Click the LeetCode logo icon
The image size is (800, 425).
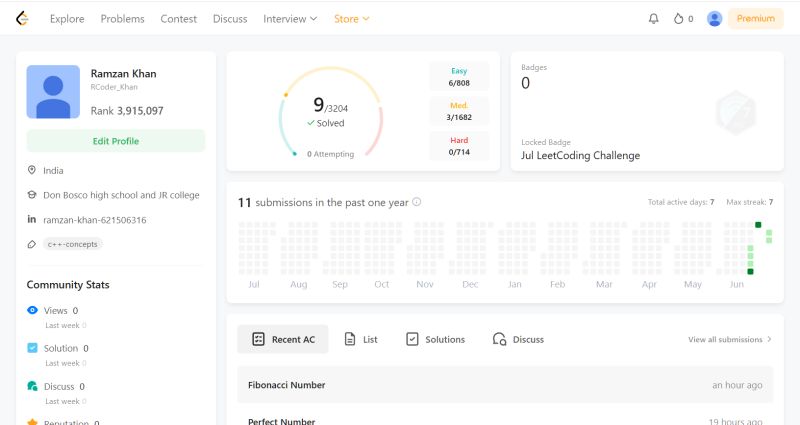(22, 18)
